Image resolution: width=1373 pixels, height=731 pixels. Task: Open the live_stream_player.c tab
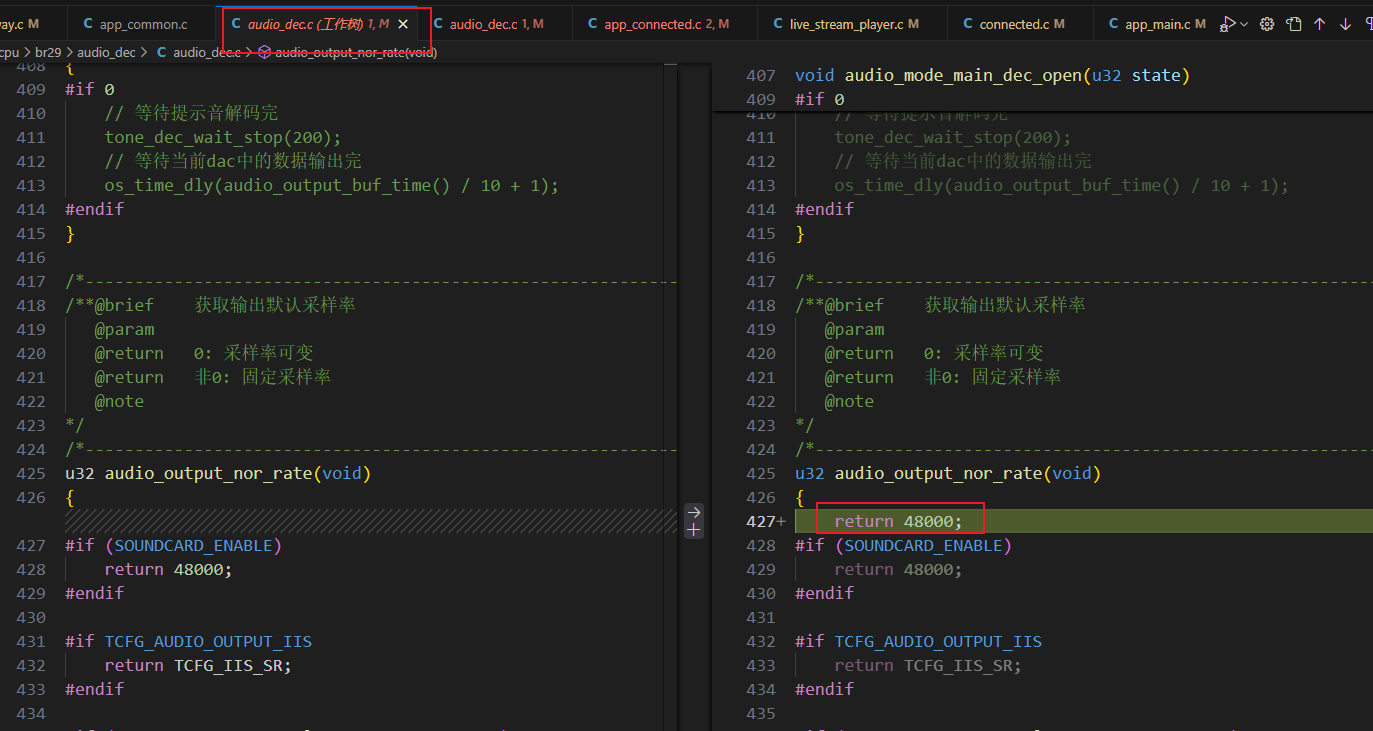click(853, 24)
